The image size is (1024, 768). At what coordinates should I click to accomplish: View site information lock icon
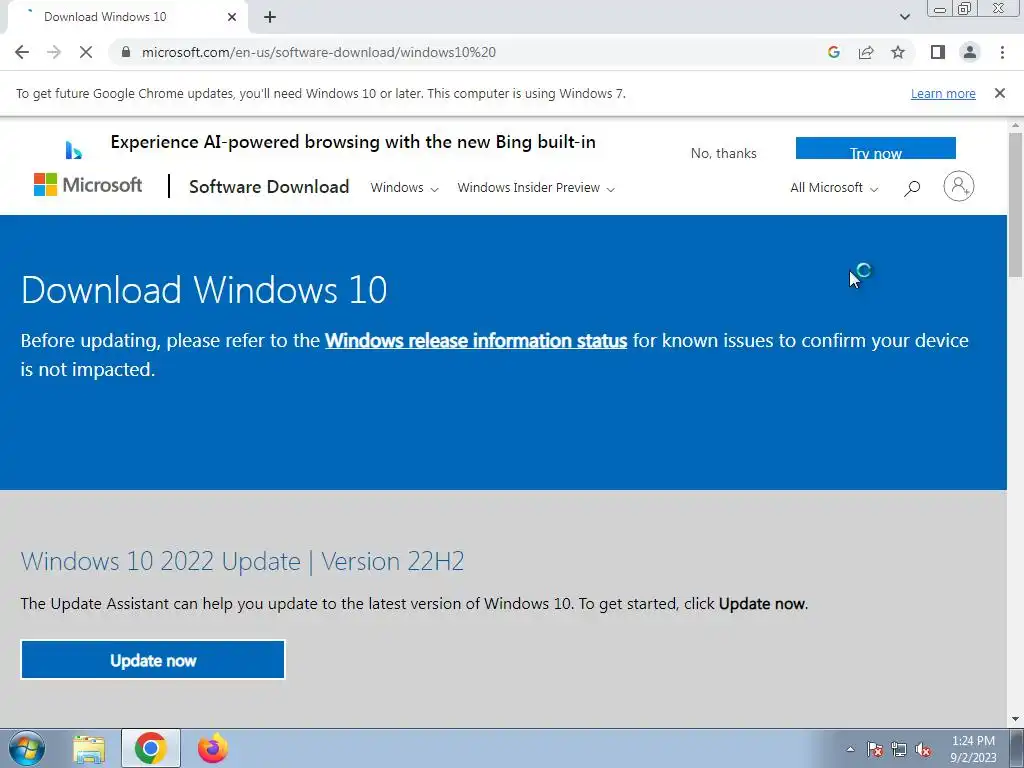(126, 52)
